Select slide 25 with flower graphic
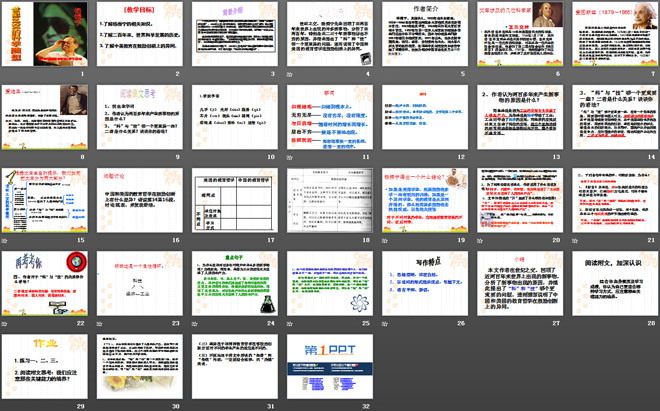This screenshot has width=660, height=411. click(x=330, y=283)
